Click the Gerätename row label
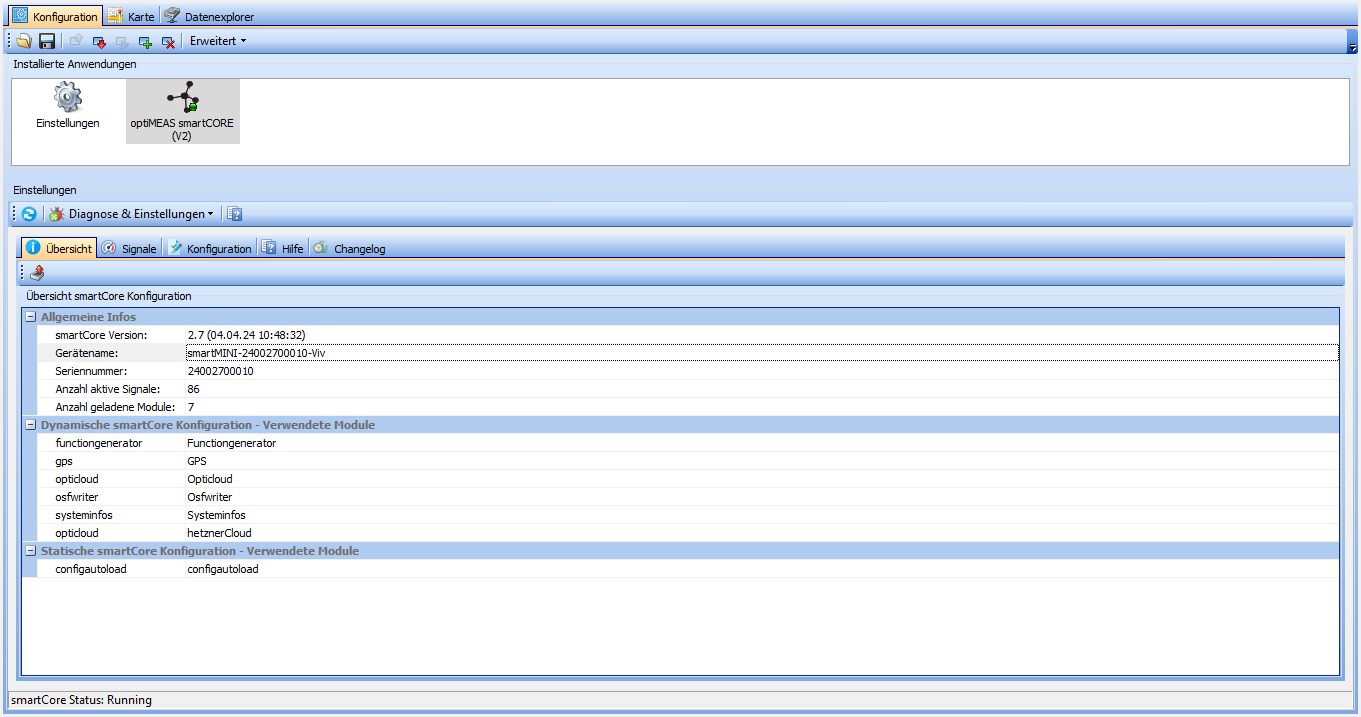 87,353
